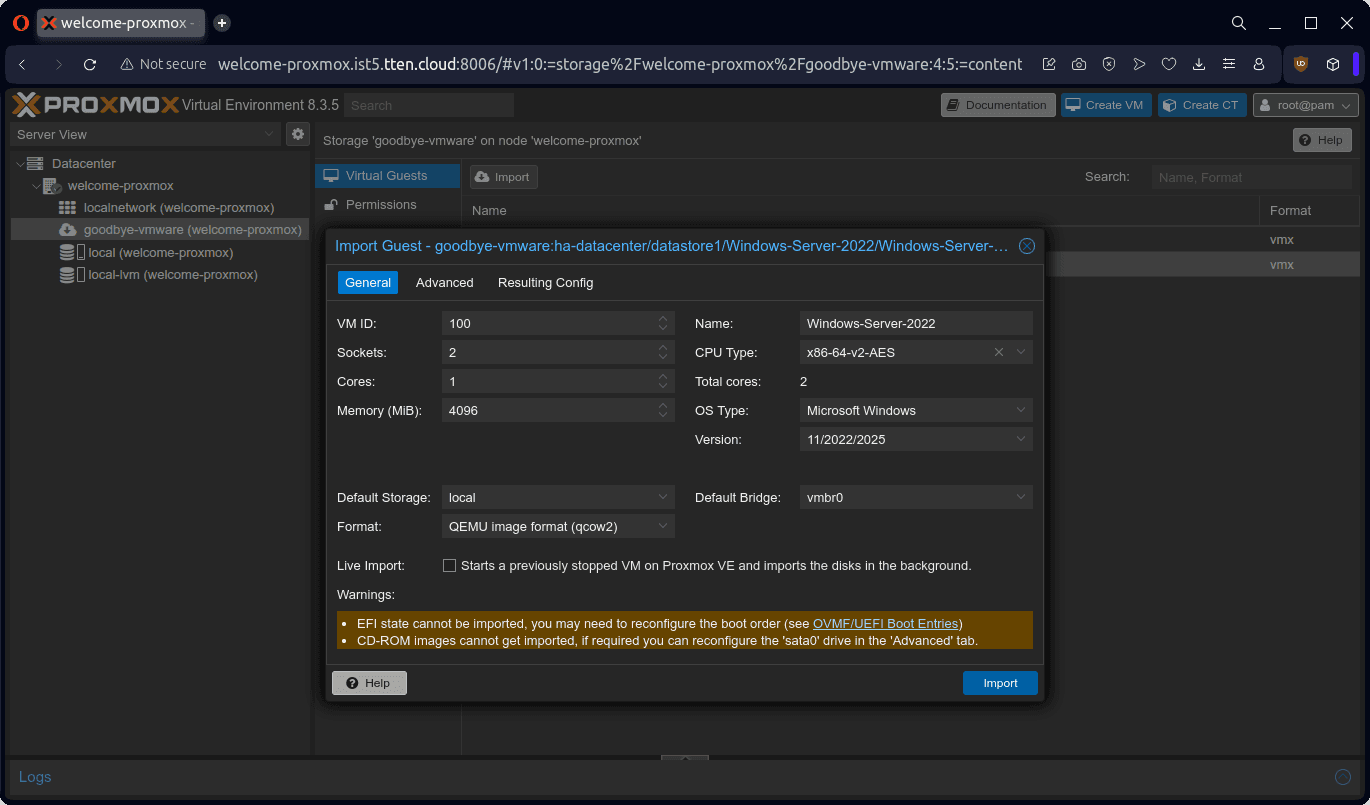Screen dimensions: 1370x805
Task: Click the browser reload page icon
Action: 90,64
